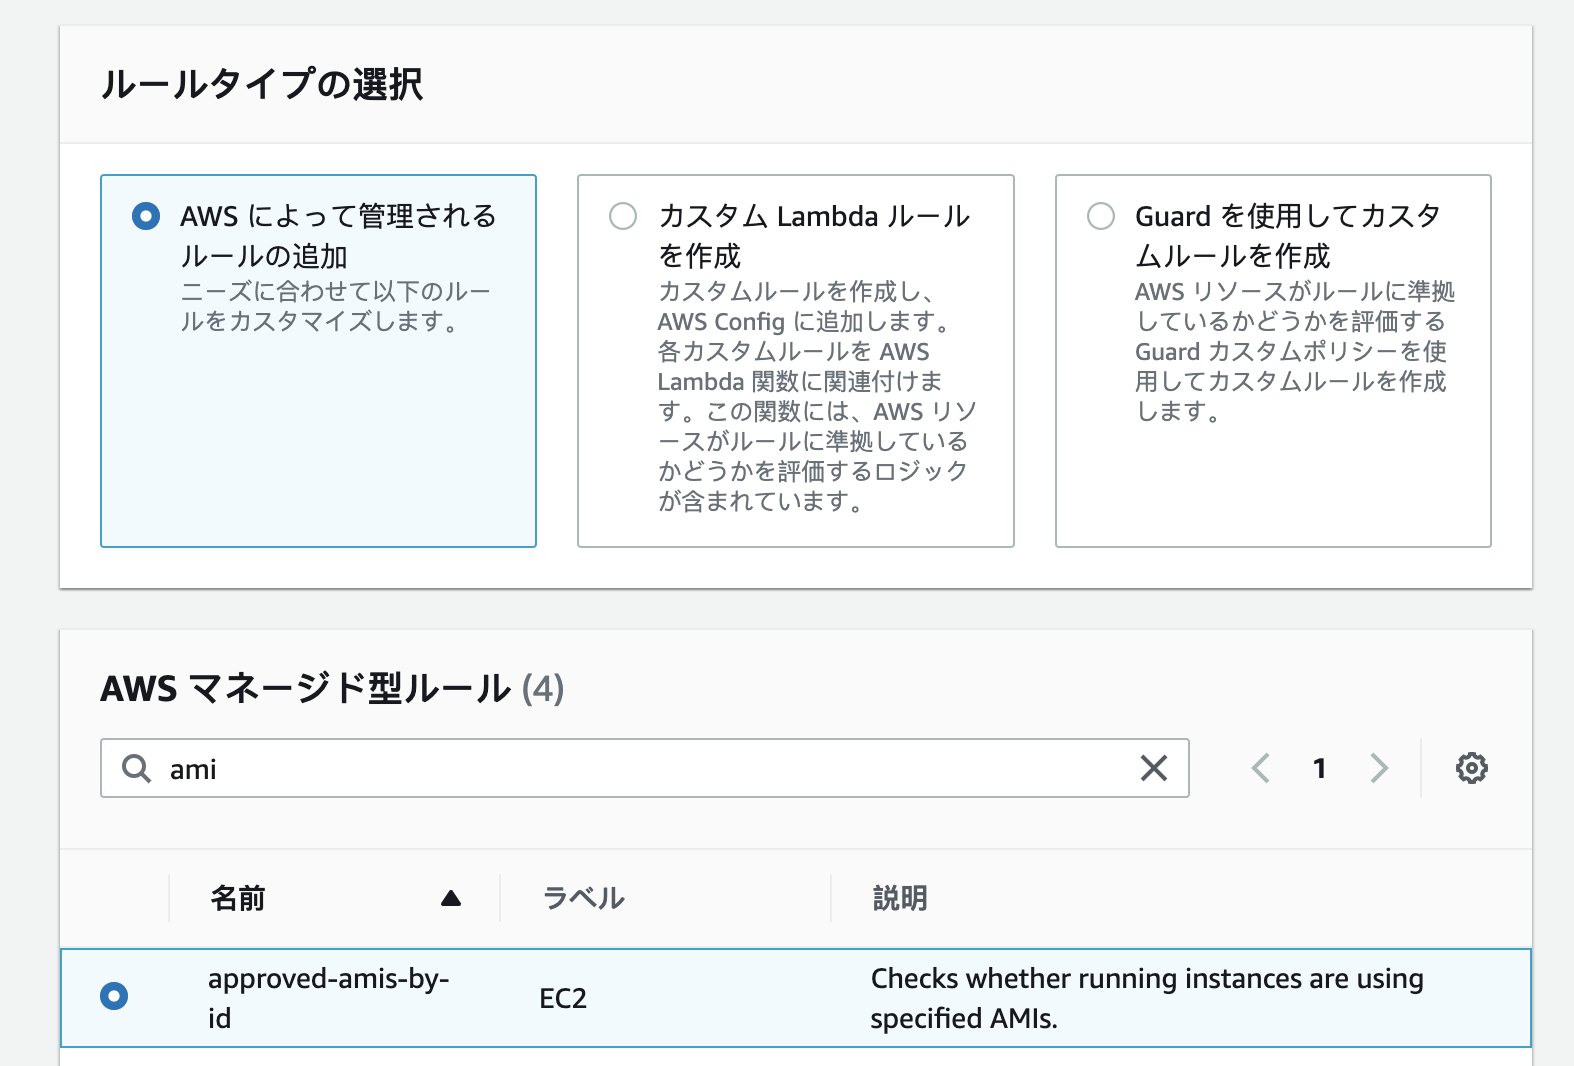Go to previous page of managed rules

tap(1261, 768)
